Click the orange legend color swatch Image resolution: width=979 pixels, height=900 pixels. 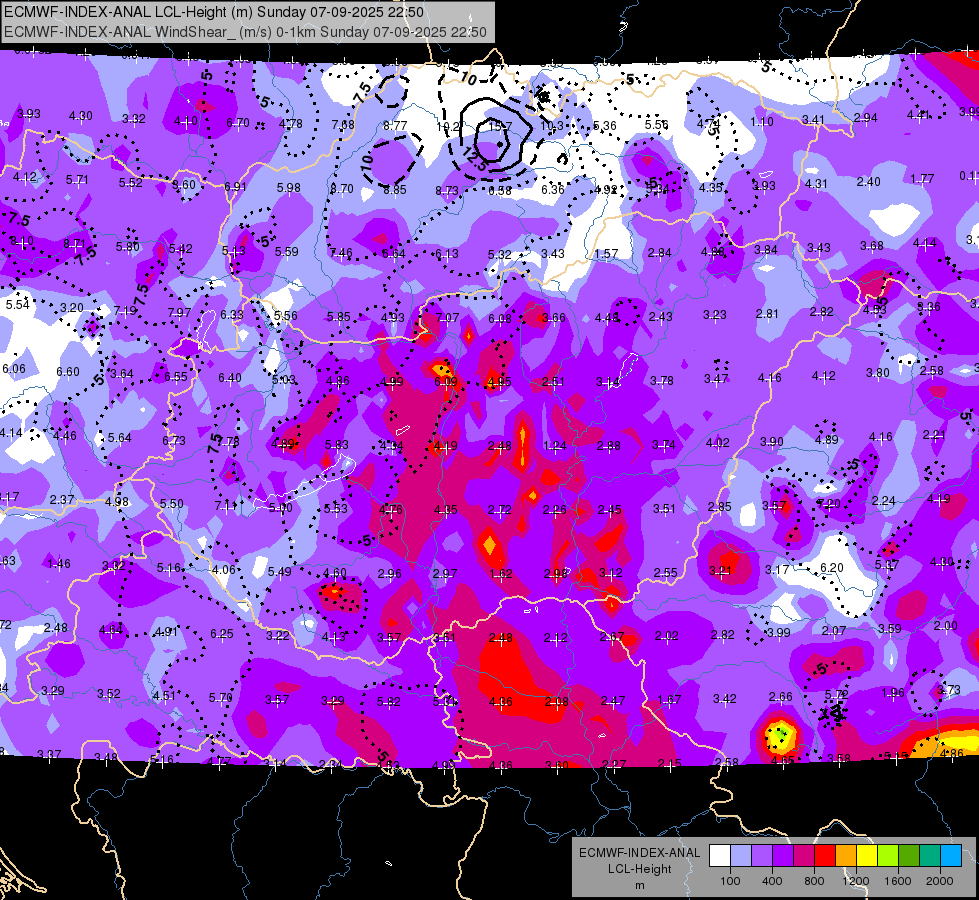click(846, 856)
